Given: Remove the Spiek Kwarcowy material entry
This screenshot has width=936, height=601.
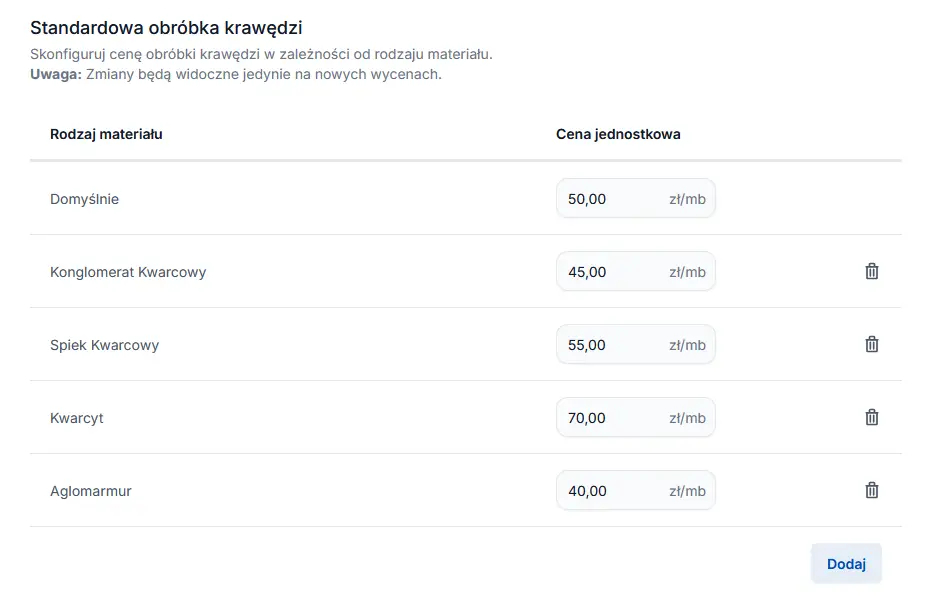Looking at the screenshot, I should (x=872, y=344).
